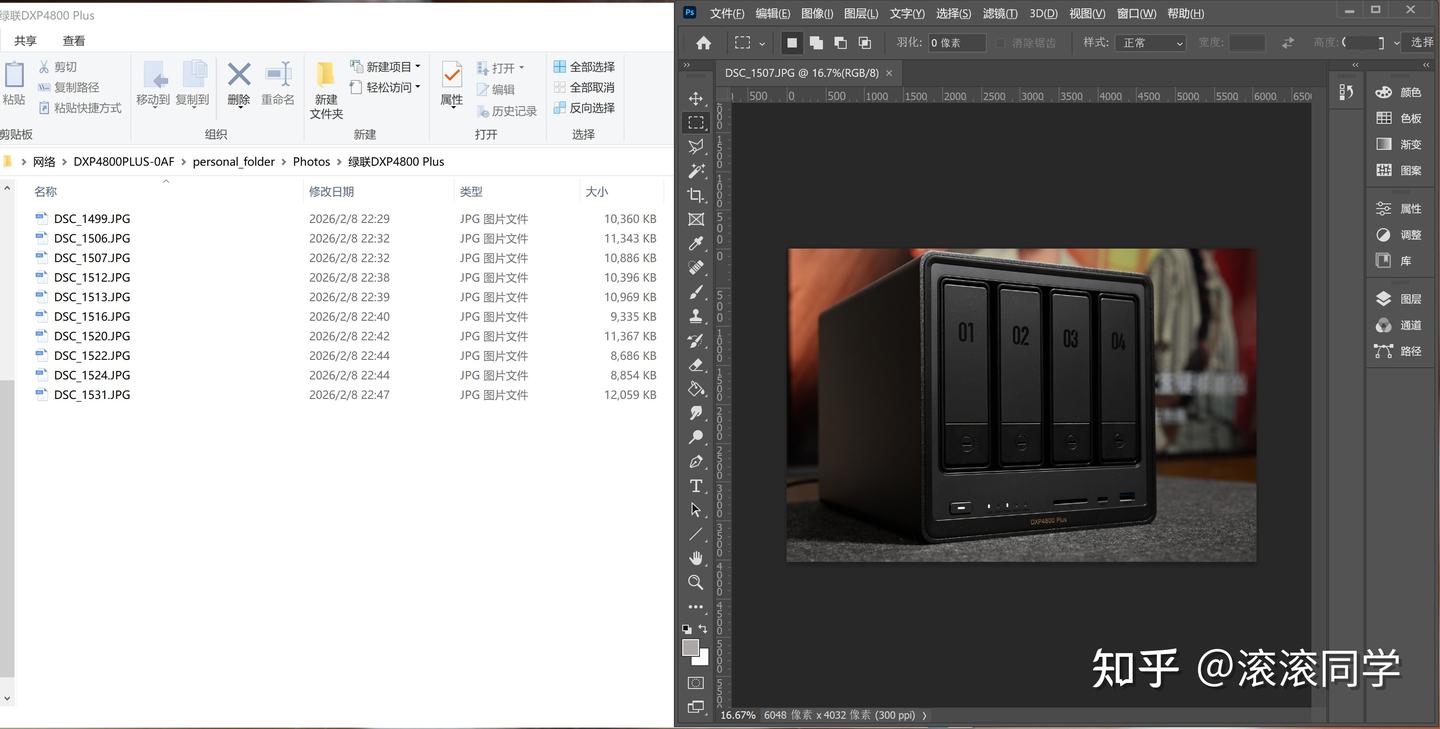The height and width of the screenshot is (729, 1440).
Task: Enable Add to Selection mode
Action: coord(816,43)
